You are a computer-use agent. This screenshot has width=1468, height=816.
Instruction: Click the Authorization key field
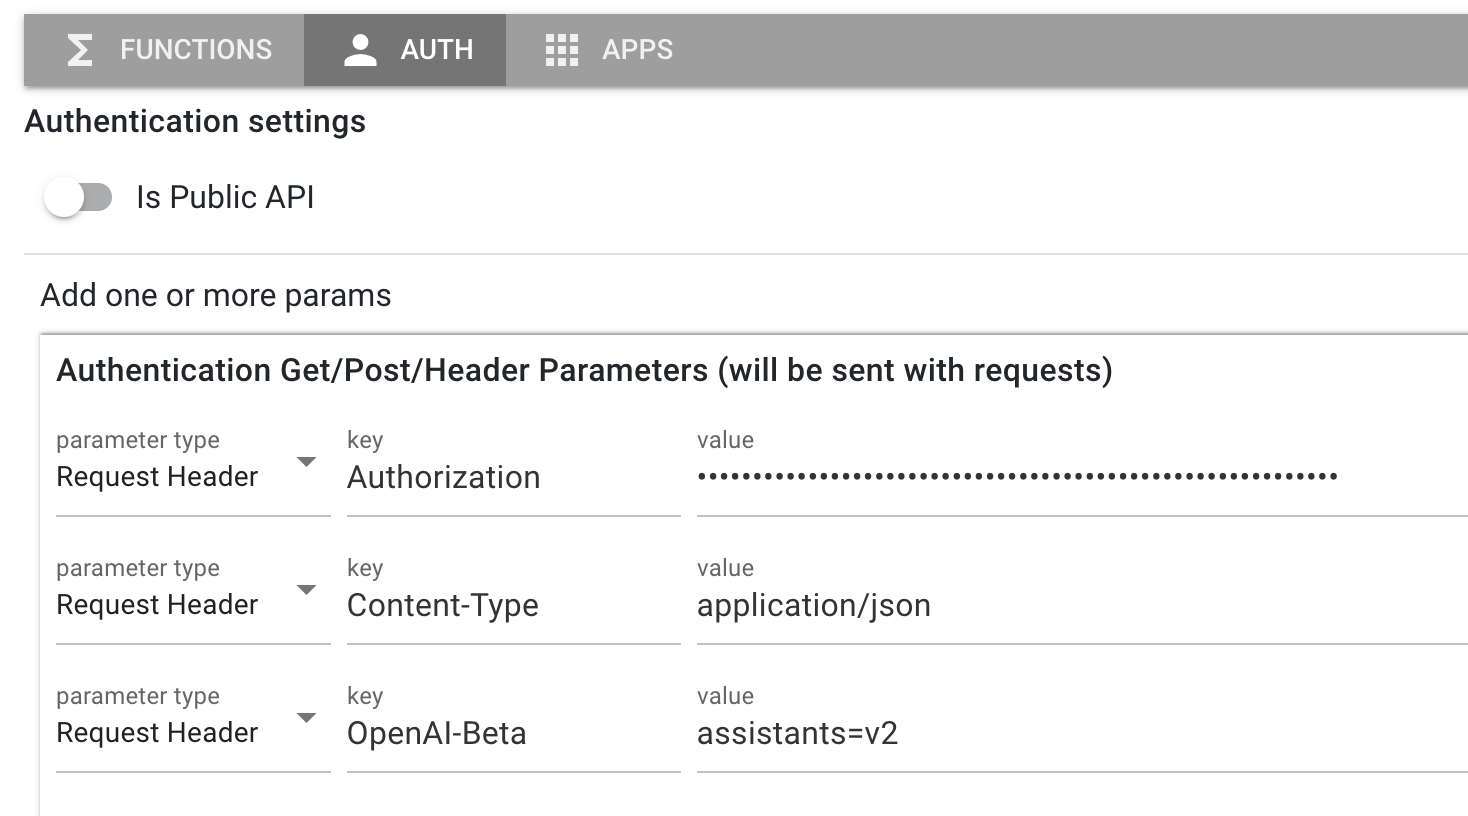pos(512,478)
